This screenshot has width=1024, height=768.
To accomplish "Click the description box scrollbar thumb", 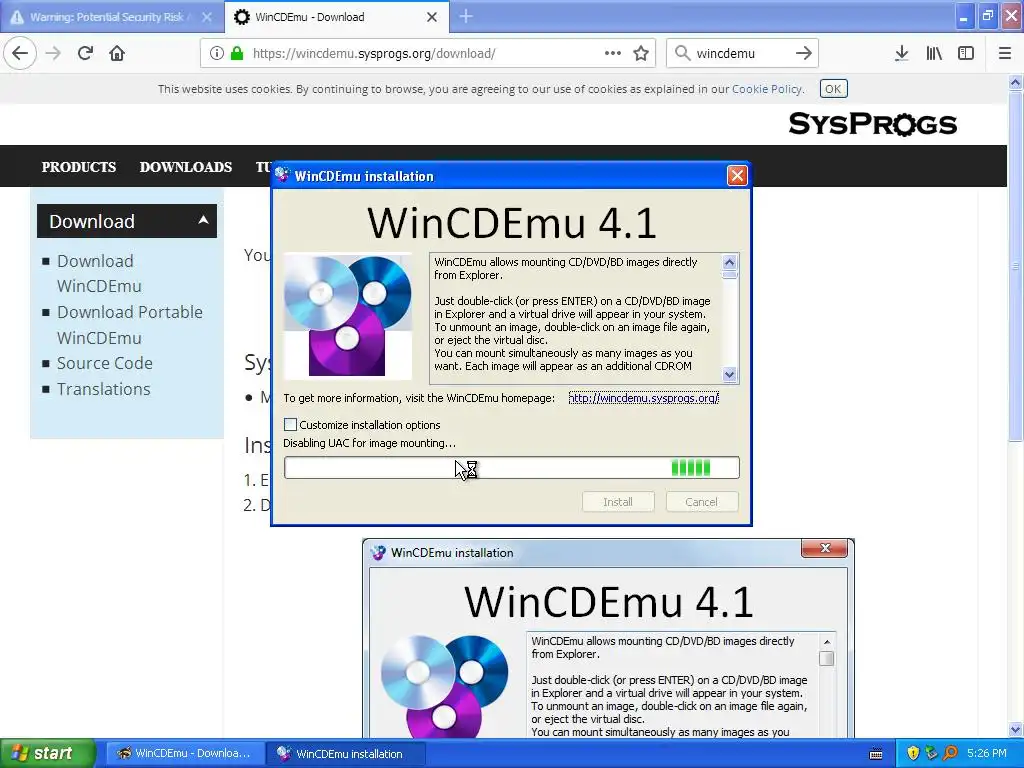I will click(729, 275).
